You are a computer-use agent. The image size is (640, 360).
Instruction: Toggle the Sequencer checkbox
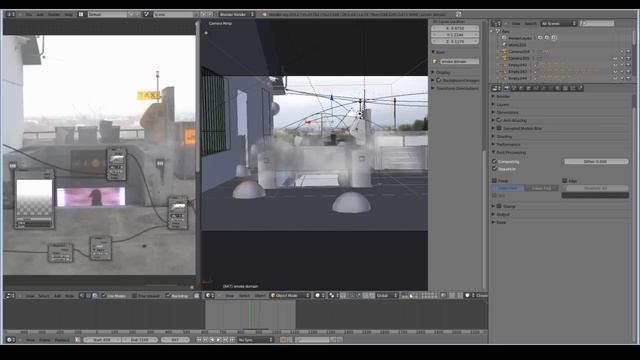click(x=495, y=169)
